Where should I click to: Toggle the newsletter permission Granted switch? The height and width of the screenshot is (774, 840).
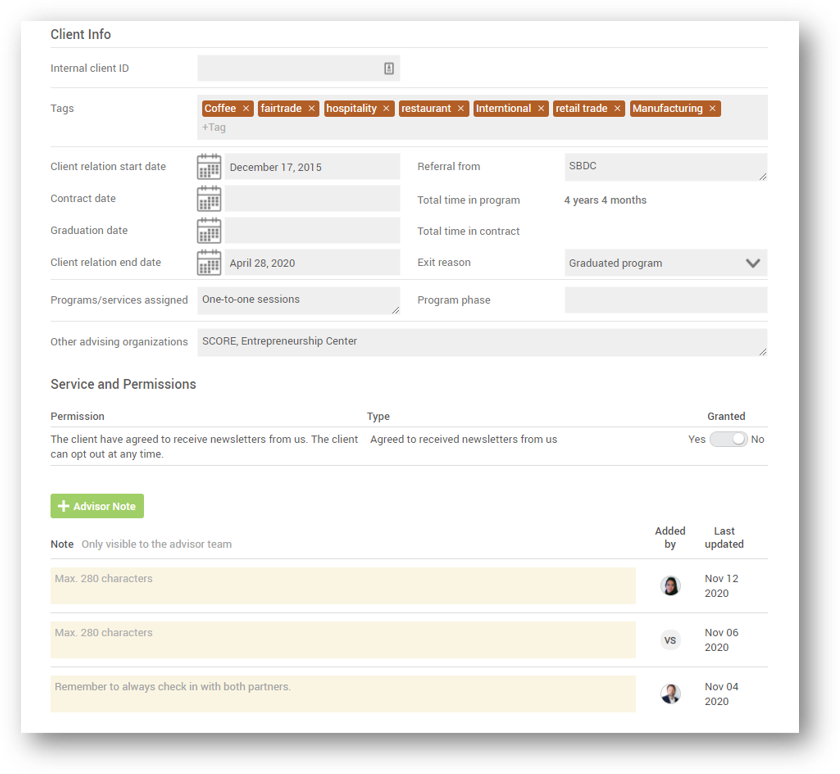tap(728, 439)
